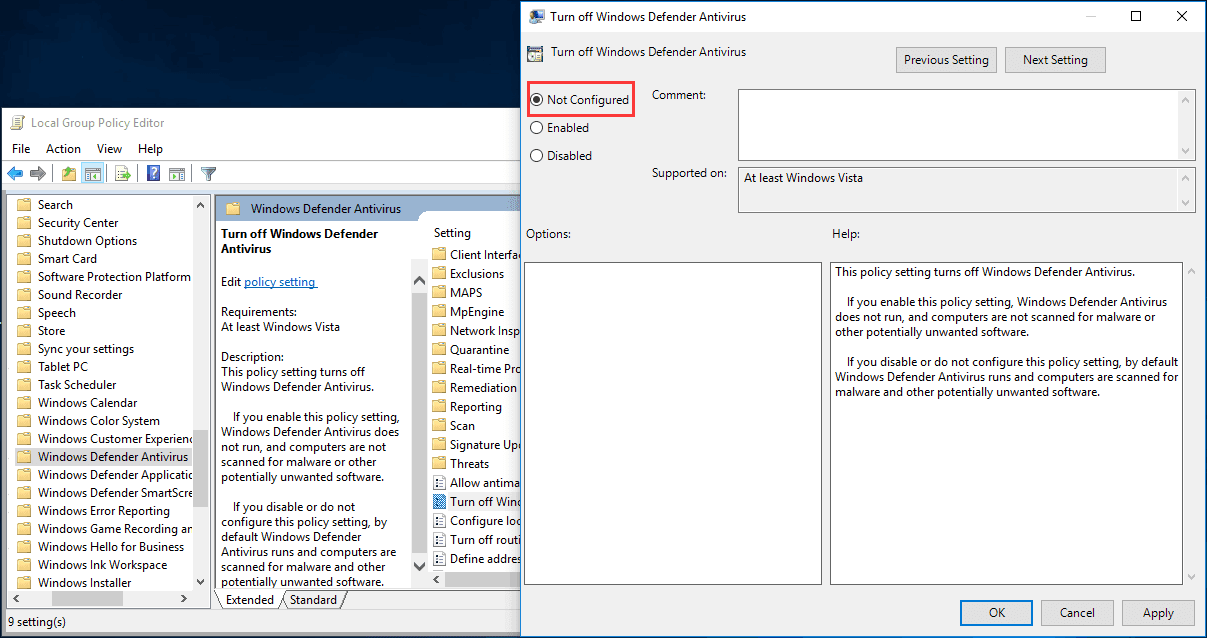Click the Store folder icon in tree
This screenshot has height=638, width=1207.
click(x=25, y=331)
